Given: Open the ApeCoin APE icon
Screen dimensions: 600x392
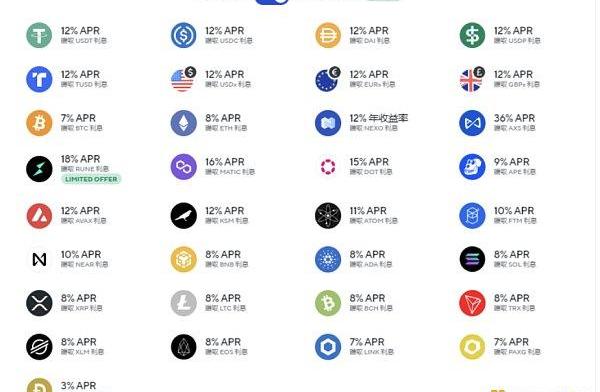Looking at the screenshot, I should [x=472, y=167].
